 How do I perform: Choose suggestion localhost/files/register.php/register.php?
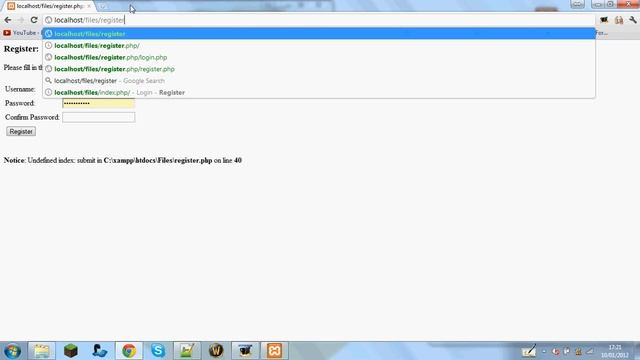(x=319, y=69)
